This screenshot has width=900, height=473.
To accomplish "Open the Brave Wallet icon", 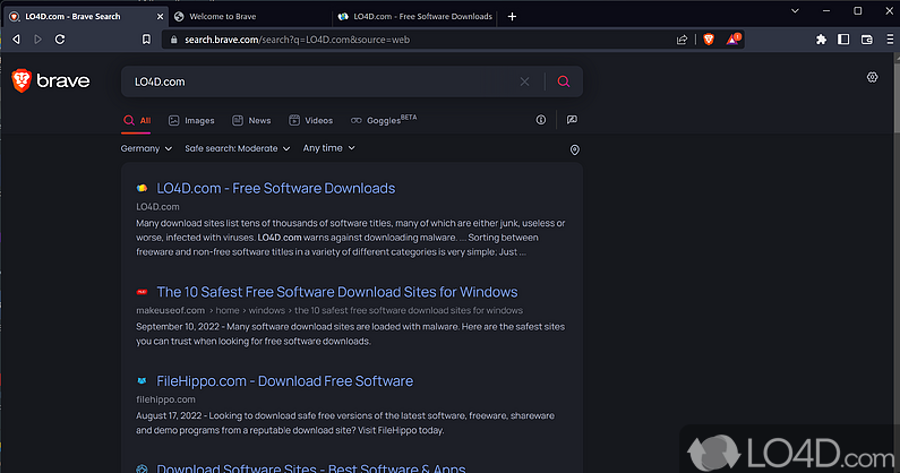I will coord(867,40).
